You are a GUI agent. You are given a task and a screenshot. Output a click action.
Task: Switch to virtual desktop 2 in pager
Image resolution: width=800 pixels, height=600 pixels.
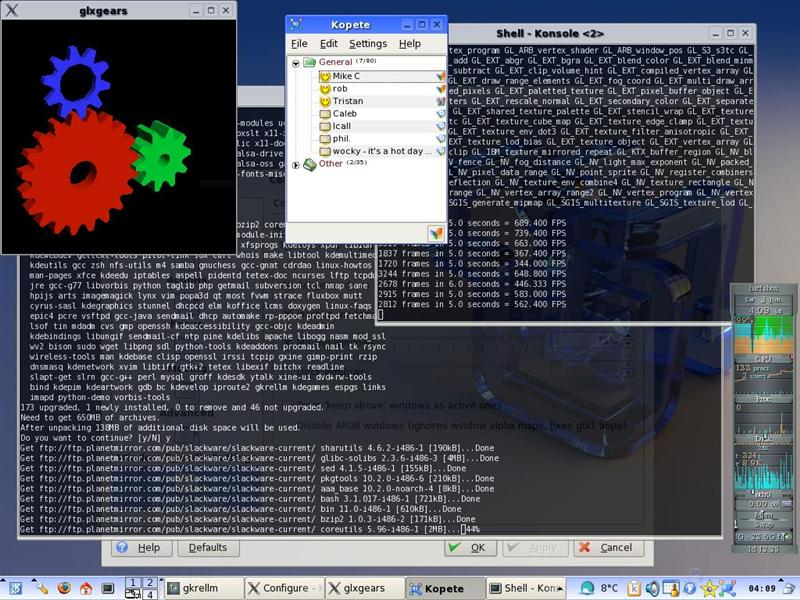[x=149, y=583]
